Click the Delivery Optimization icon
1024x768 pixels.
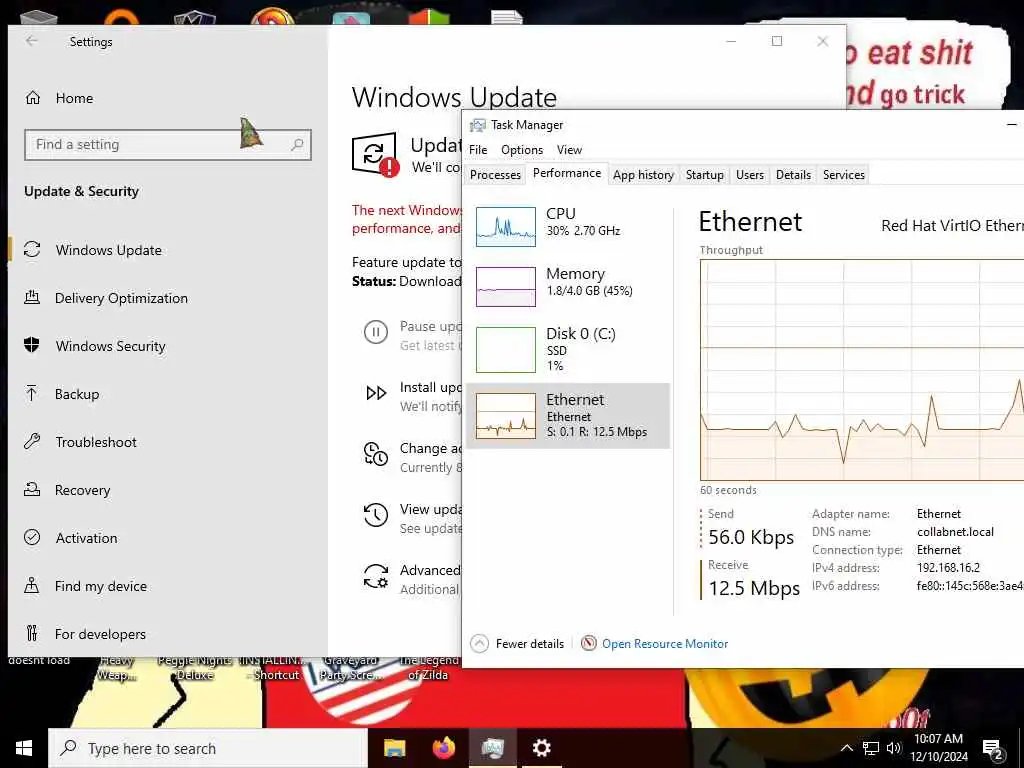pos(32,298)
